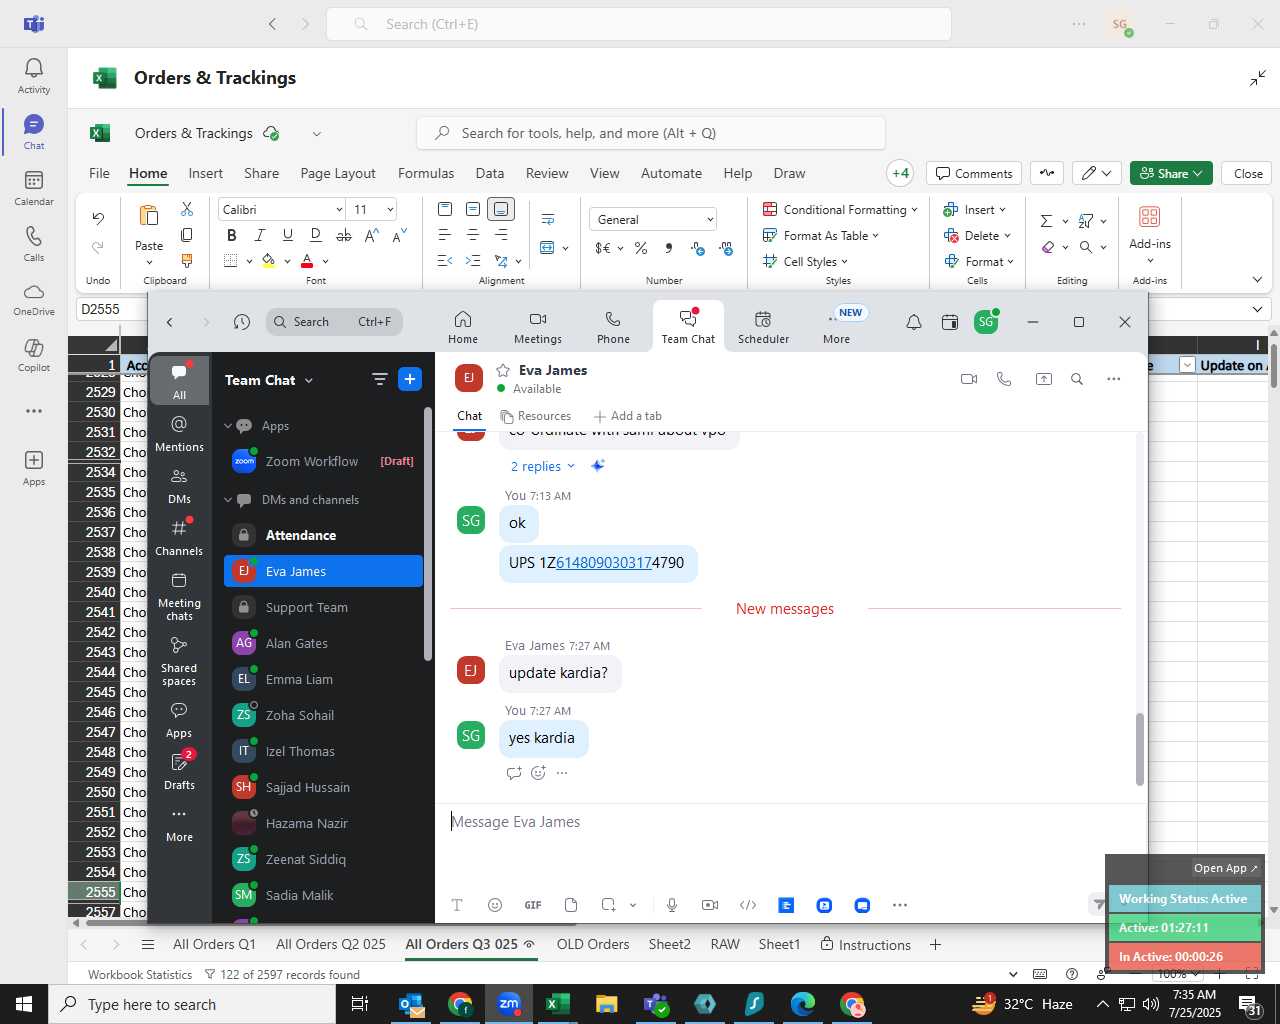This screenshot has width=1280, height=1024.
Task: Start a video call with Eva James
Action: pyautogui.click(x=969, y=379)
